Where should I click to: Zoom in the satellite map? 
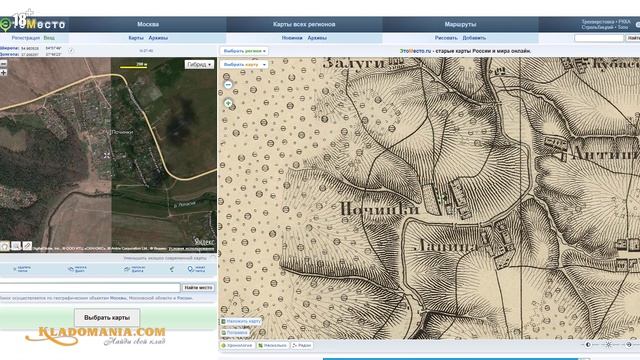coord(3,73)
